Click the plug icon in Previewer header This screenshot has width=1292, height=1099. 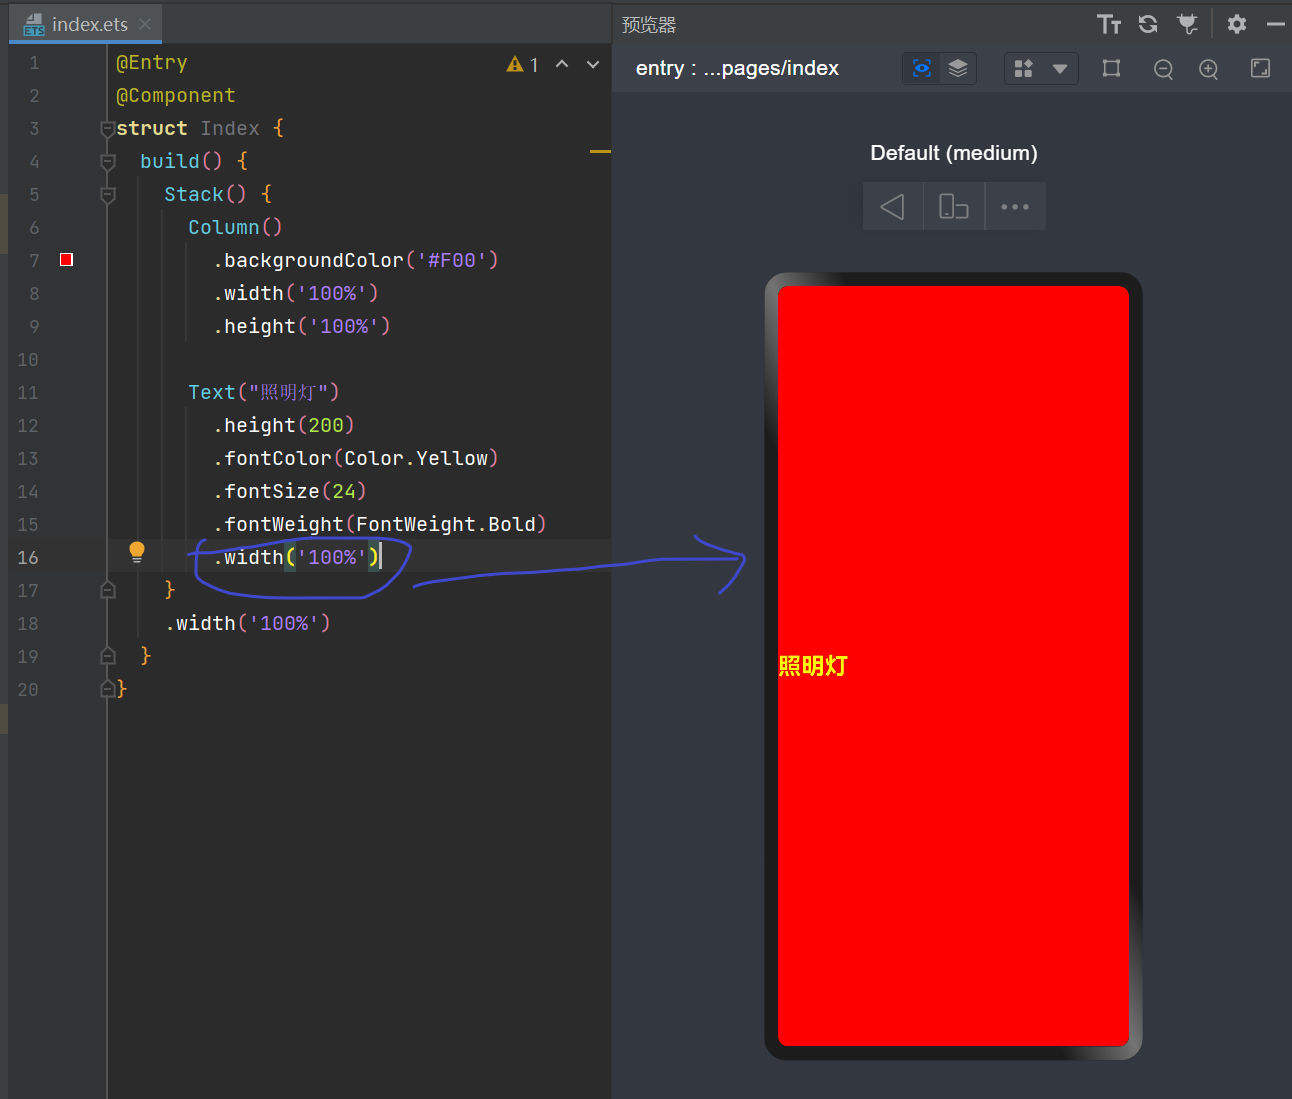(x=1187, y=24)
